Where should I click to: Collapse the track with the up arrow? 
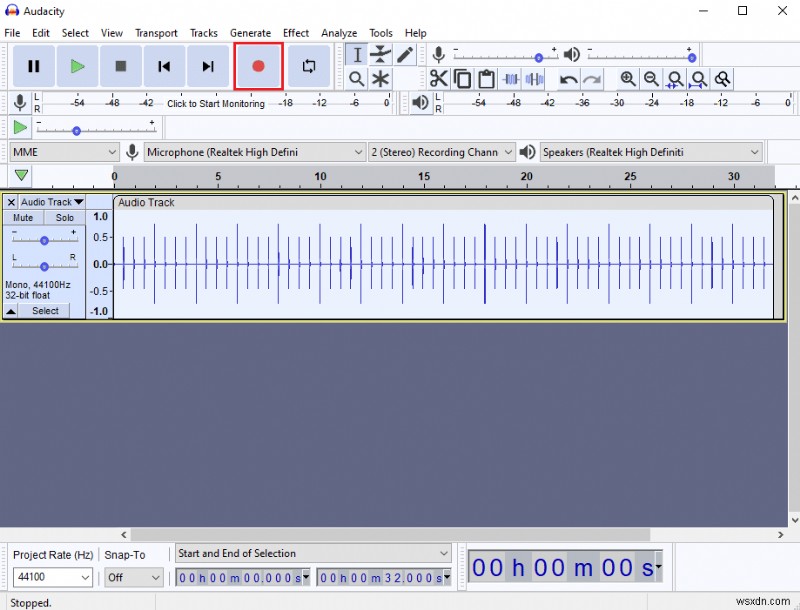[x=11, y=311]
